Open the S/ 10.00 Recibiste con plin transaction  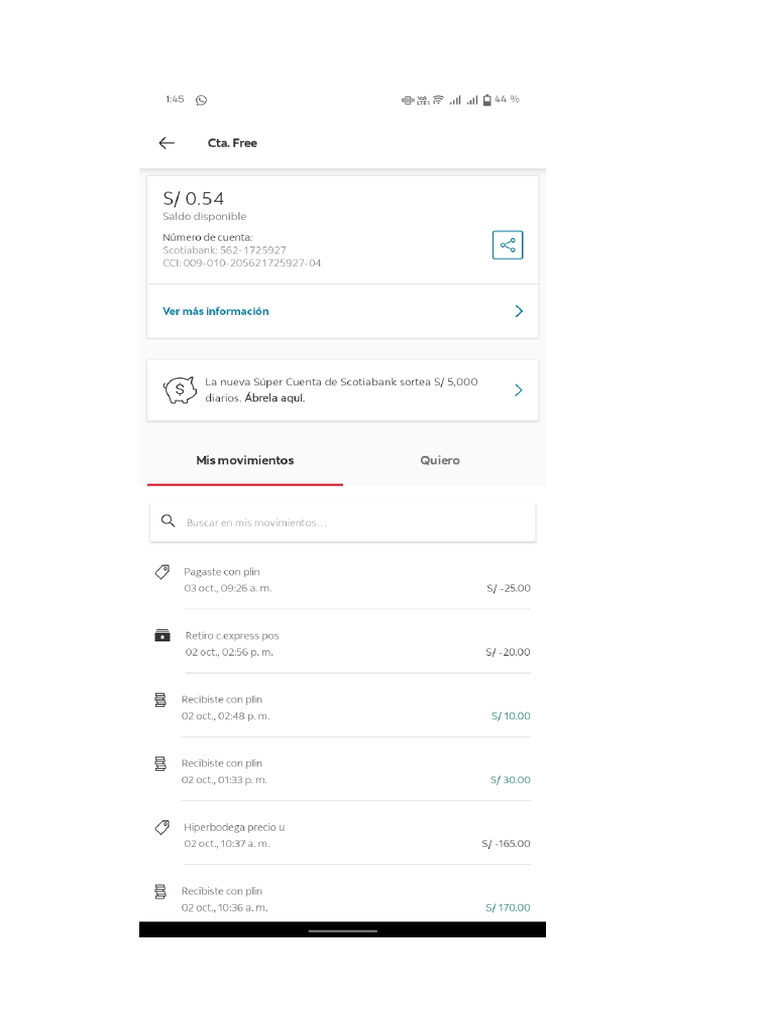pos(342,707)
